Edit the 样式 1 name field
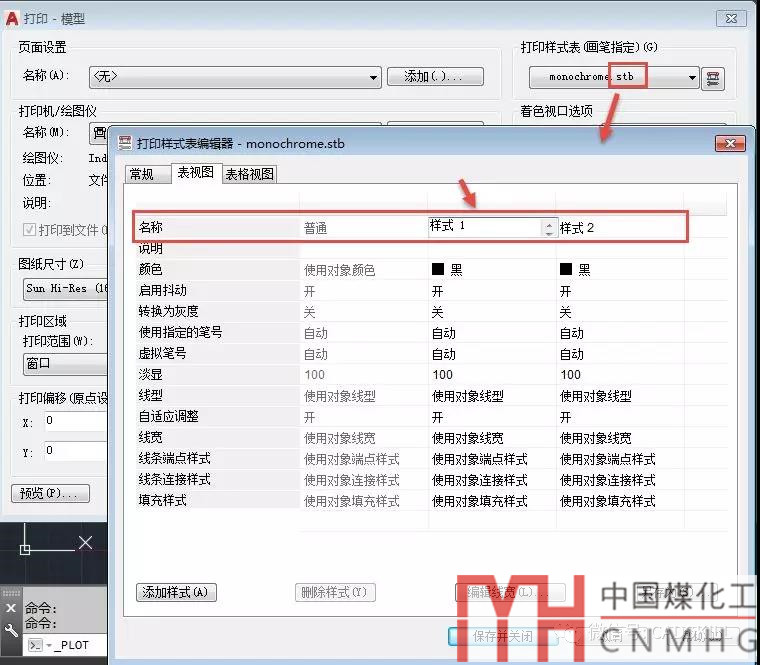This screenshot has width=760, height=665. point(485,227)
